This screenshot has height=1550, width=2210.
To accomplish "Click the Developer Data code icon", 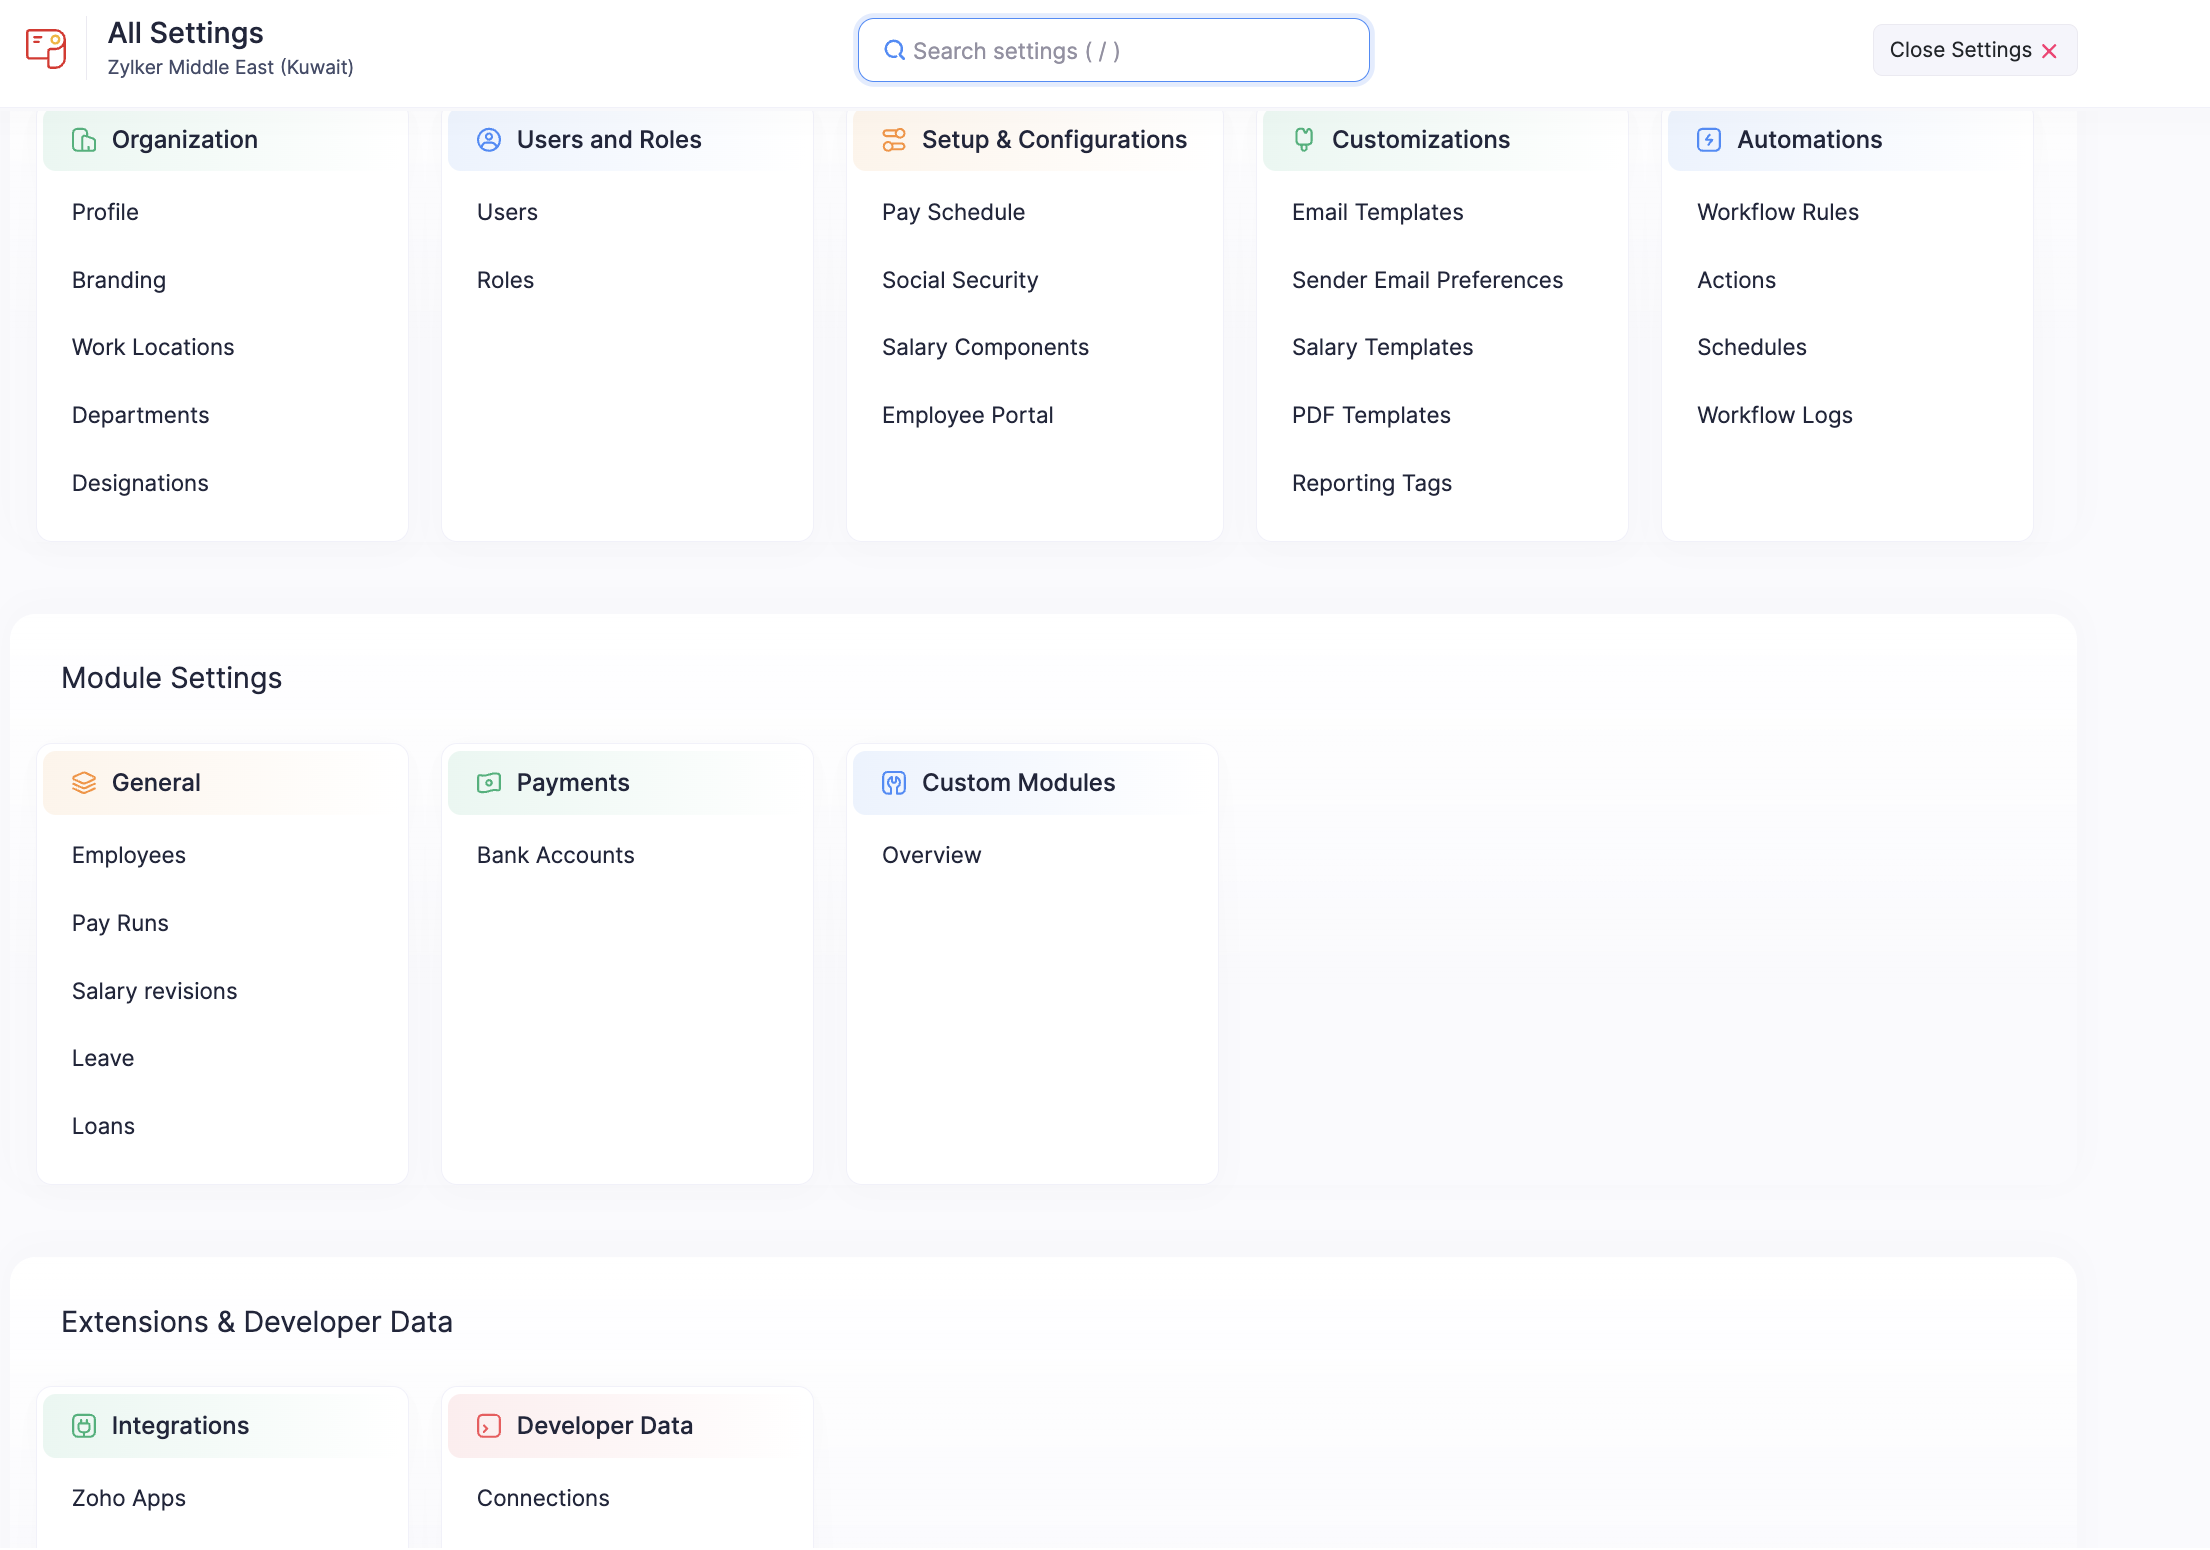I will point(489,1426).
